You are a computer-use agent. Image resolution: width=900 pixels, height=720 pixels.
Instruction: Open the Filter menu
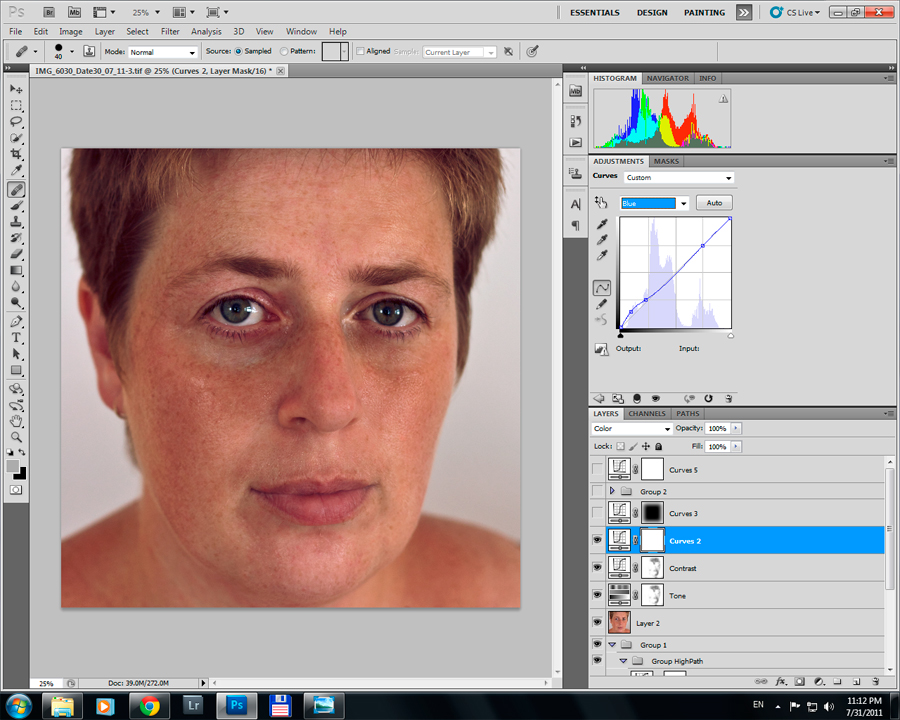click(x=170, y=32)
